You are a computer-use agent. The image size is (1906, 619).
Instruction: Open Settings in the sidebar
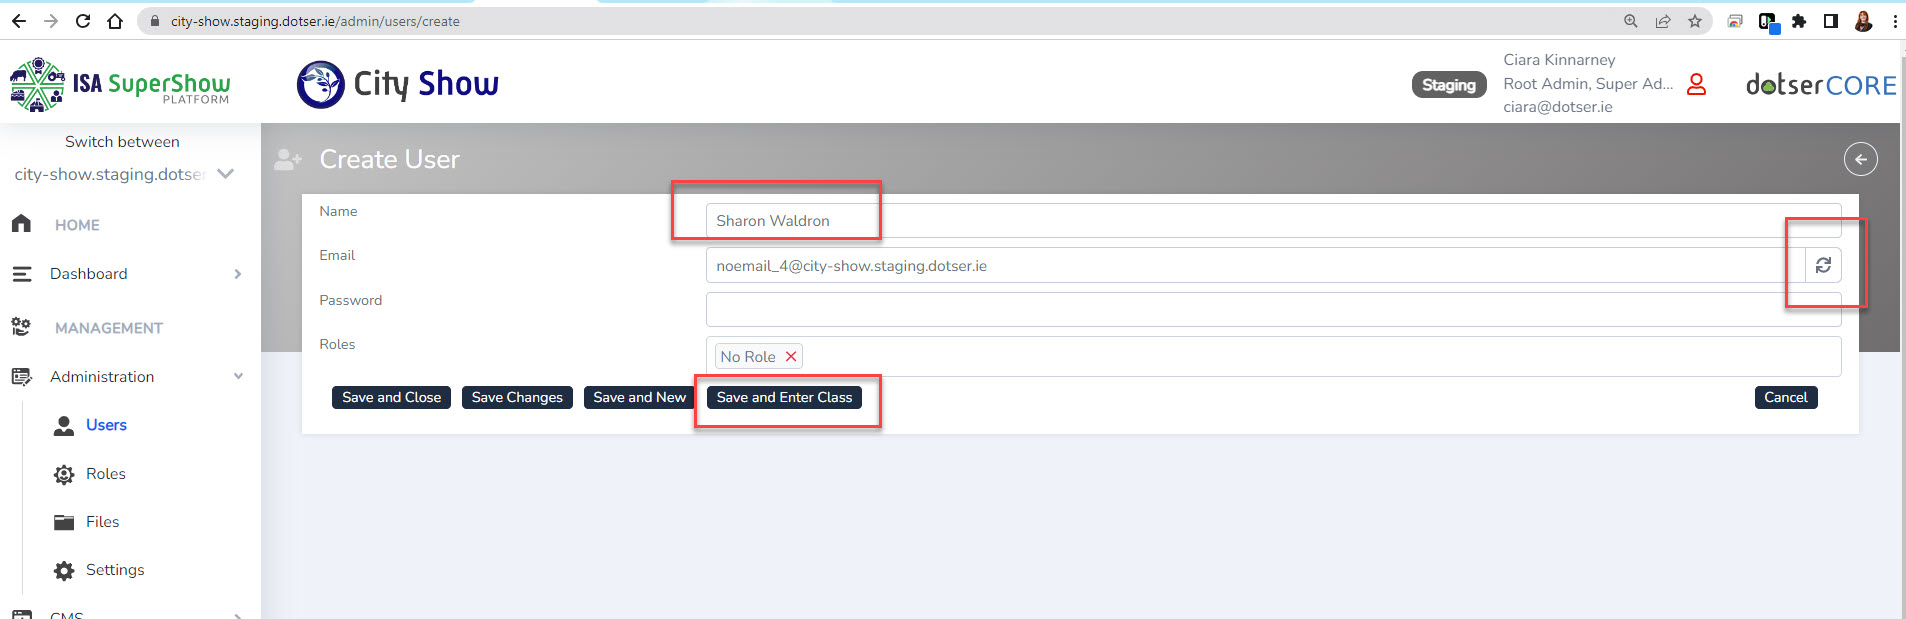pos(114,570)
